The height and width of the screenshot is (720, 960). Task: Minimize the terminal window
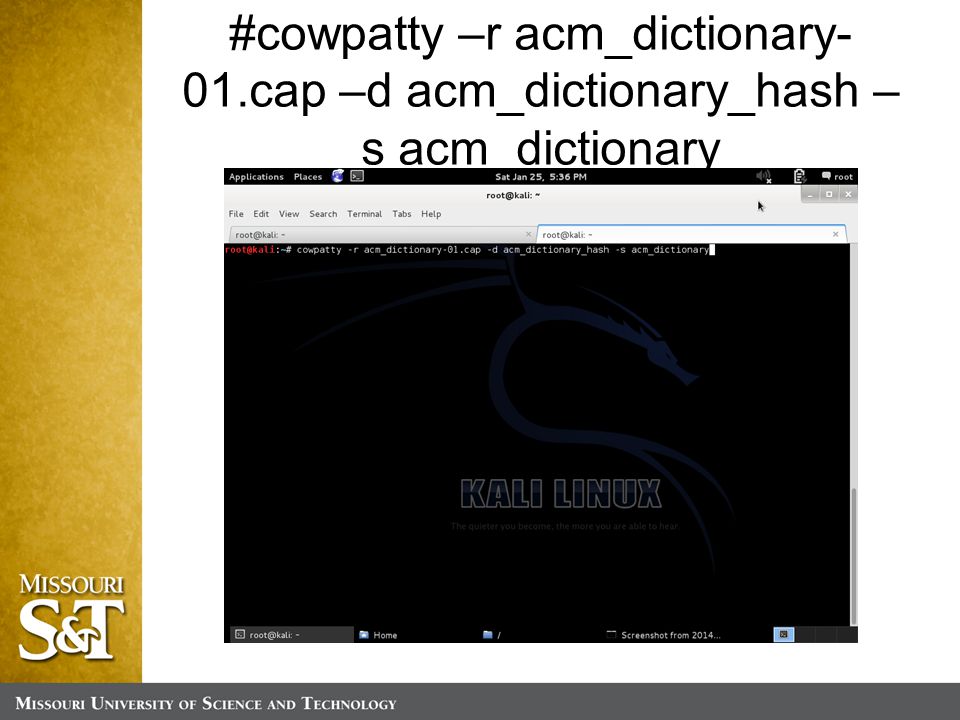pos(810,195)
